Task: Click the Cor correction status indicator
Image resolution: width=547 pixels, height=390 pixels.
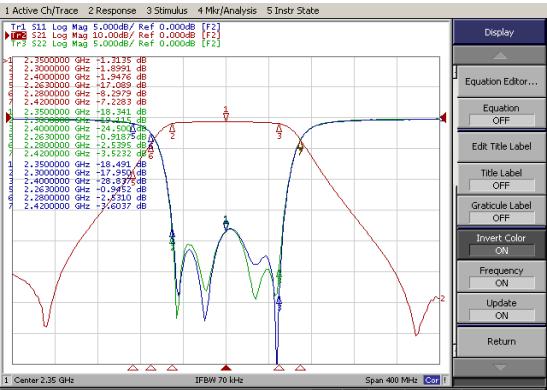Action: (x=432, y=380)
